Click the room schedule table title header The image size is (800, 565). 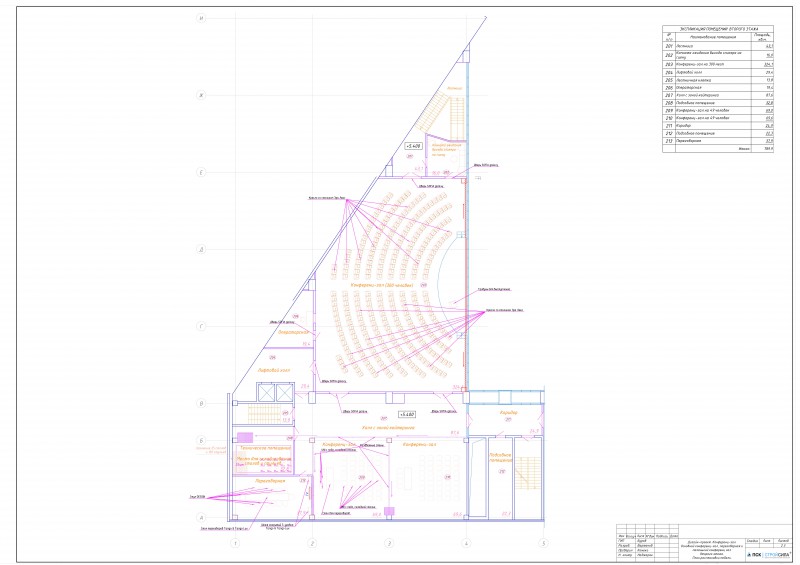(718, 29)
